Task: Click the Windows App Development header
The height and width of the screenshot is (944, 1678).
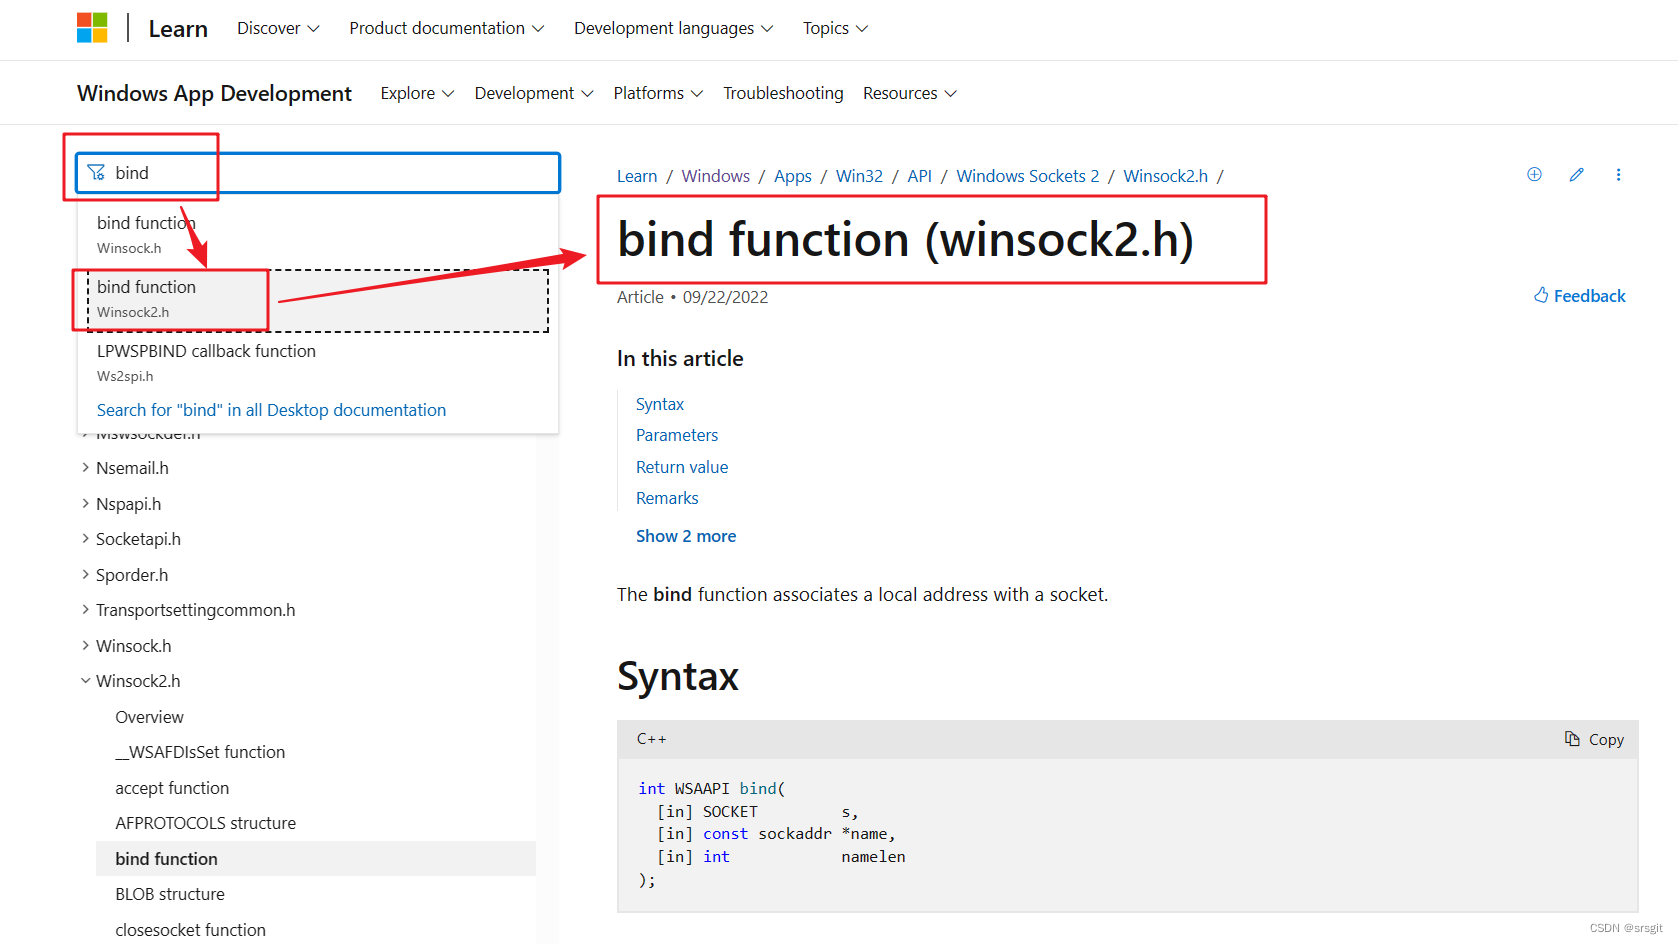Action: point(214,92)
